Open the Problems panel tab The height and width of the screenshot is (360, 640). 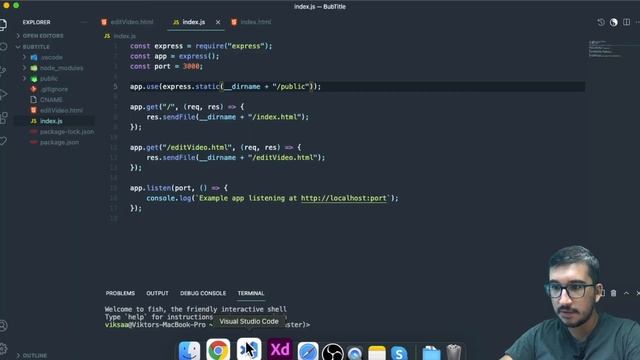click(120, 293)
